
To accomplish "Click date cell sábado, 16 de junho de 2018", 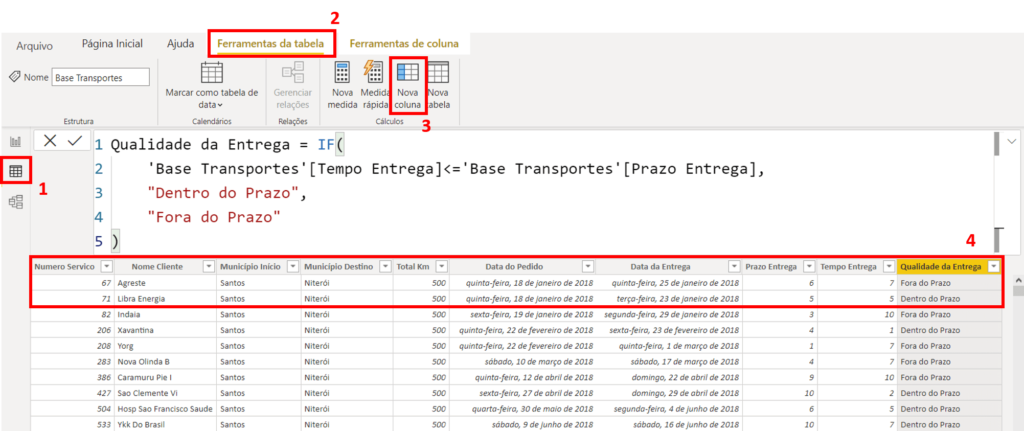I will [669, 424].
